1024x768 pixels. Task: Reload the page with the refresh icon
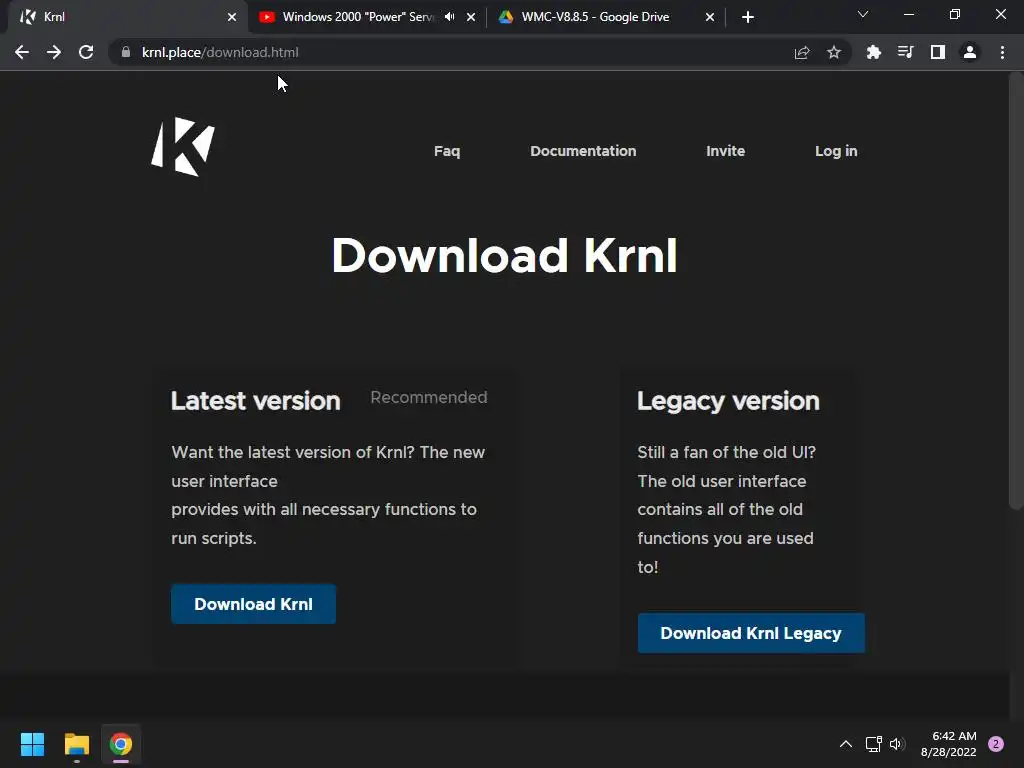(x=86, y=52)
